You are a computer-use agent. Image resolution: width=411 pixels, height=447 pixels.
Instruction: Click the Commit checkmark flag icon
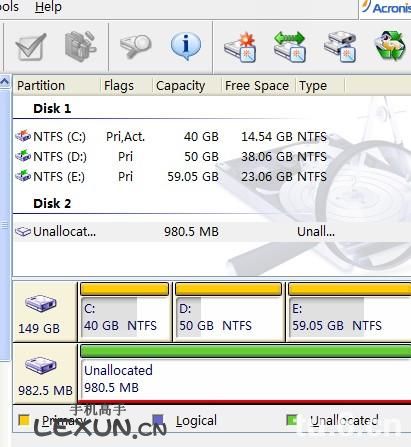click(31, 47)
